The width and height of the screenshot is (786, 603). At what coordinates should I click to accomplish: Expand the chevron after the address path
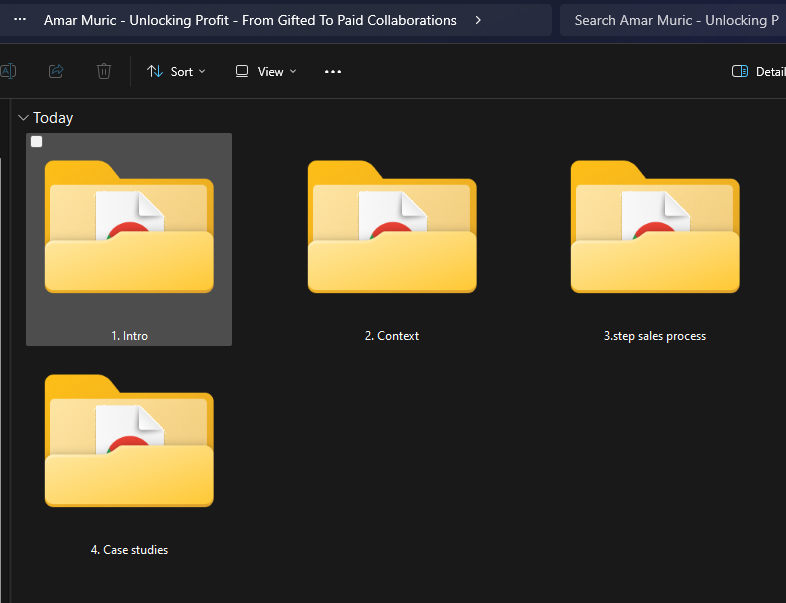tap(478, 20)
